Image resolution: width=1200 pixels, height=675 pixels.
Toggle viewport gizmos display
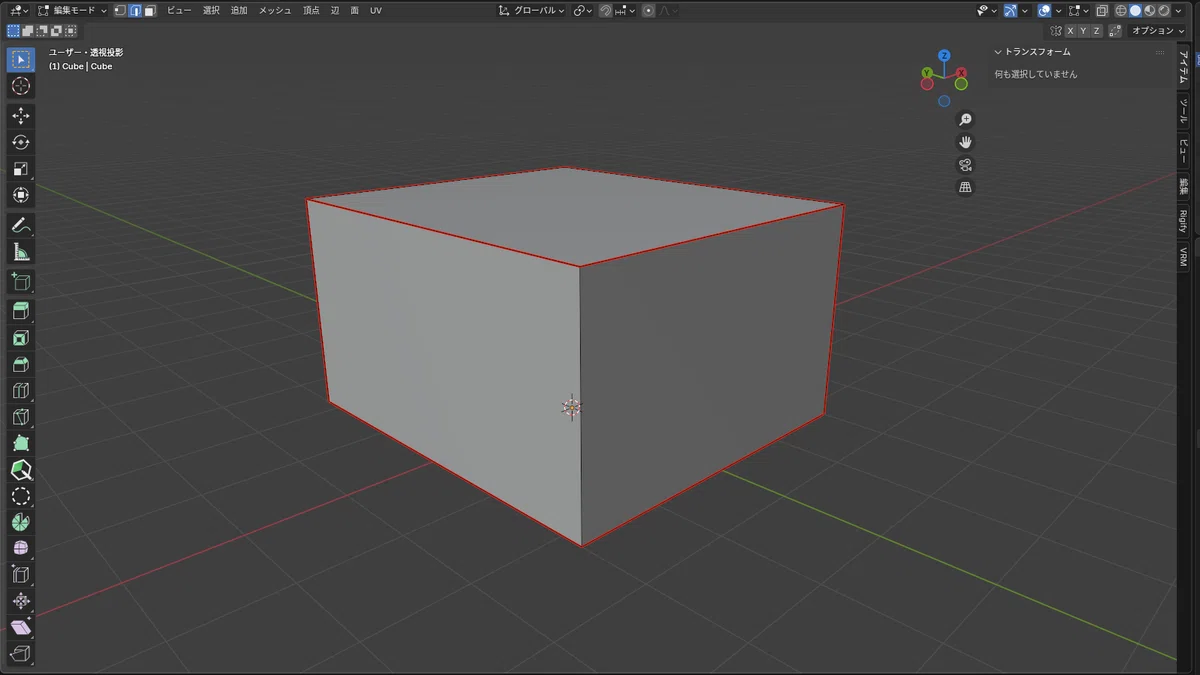click(x=1011, y=10)
